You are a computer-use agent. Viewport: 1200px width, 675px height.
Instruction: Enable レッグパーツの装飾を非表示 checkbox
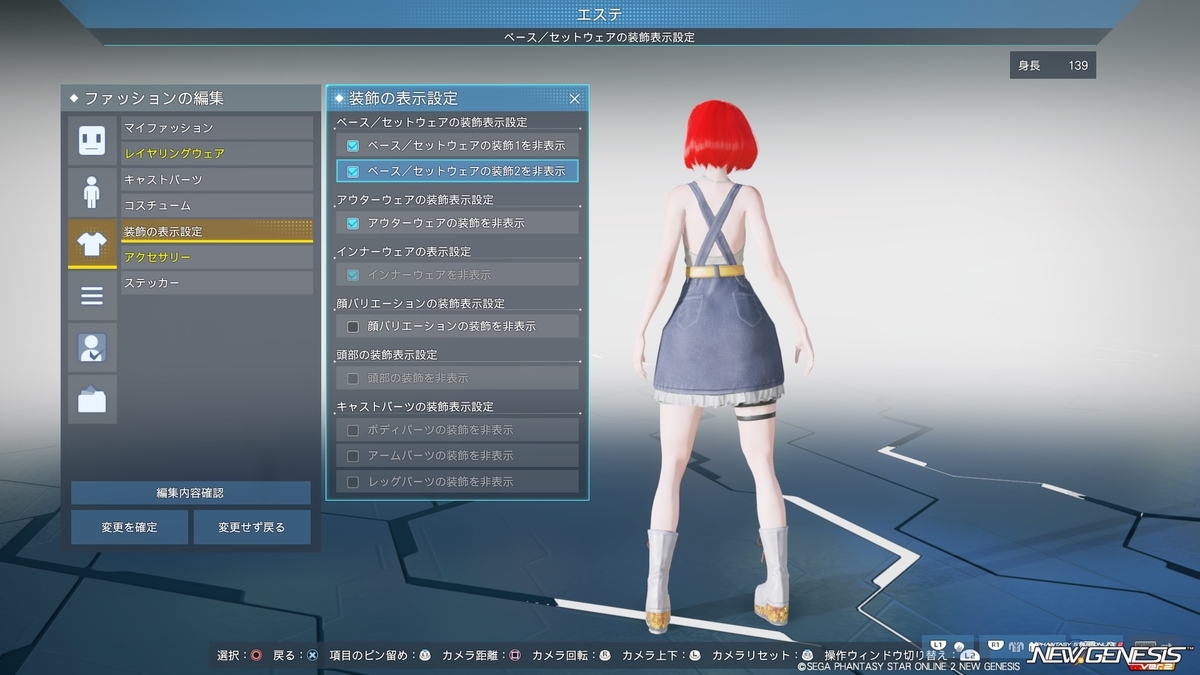352,481
